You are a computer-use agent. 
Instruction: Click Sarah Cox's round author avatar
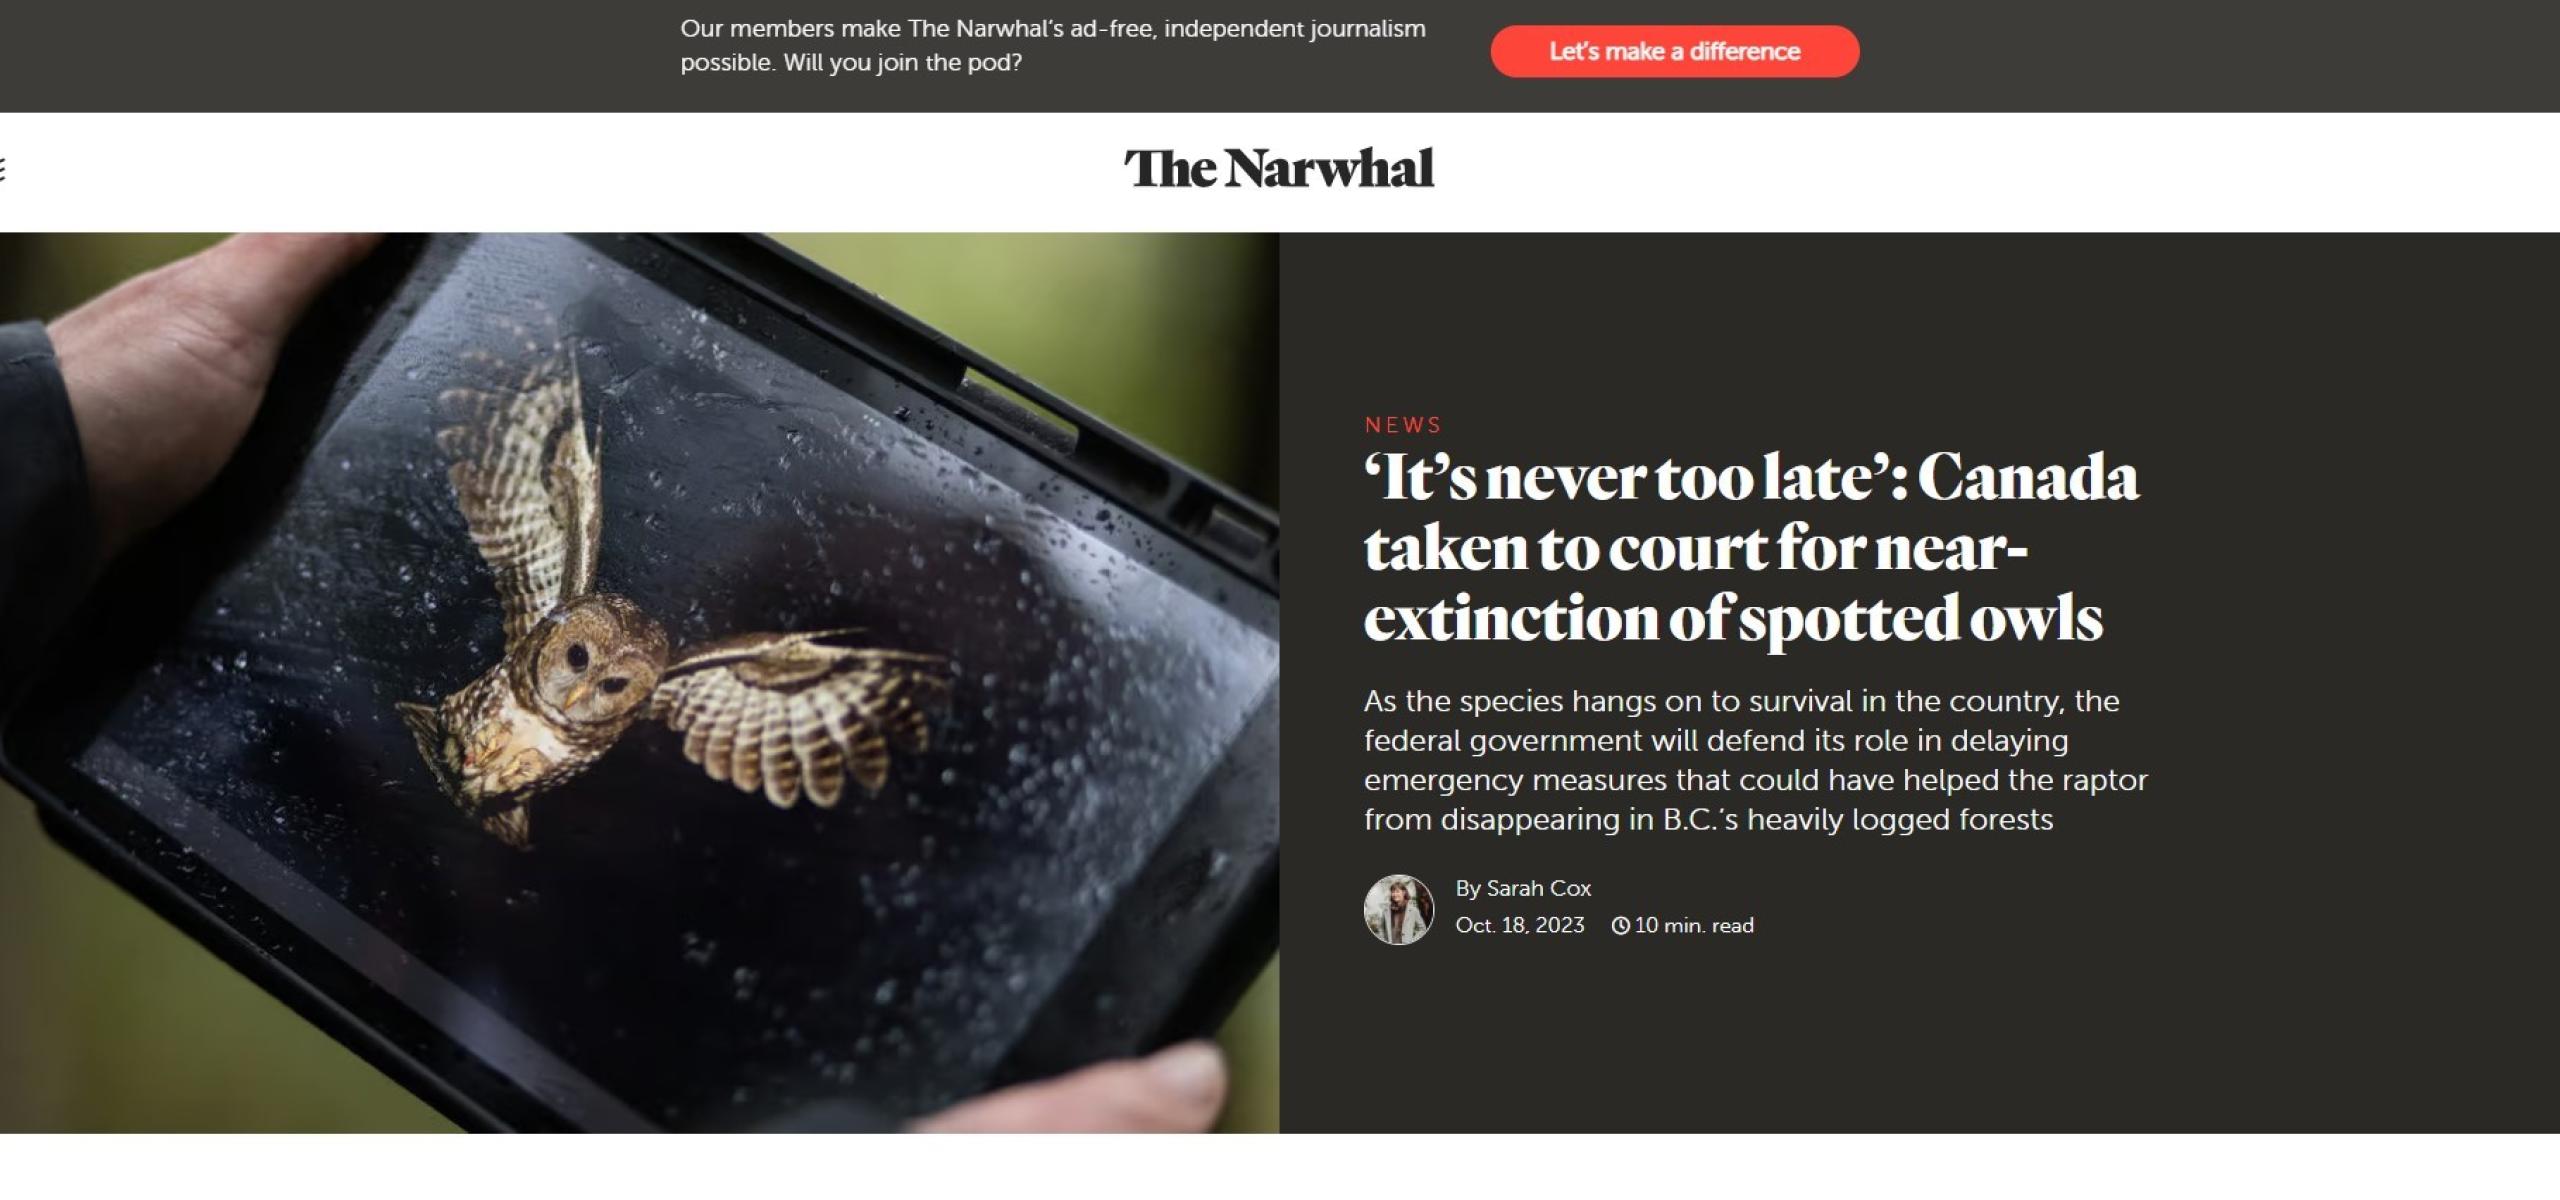(x=1398, y=909)
